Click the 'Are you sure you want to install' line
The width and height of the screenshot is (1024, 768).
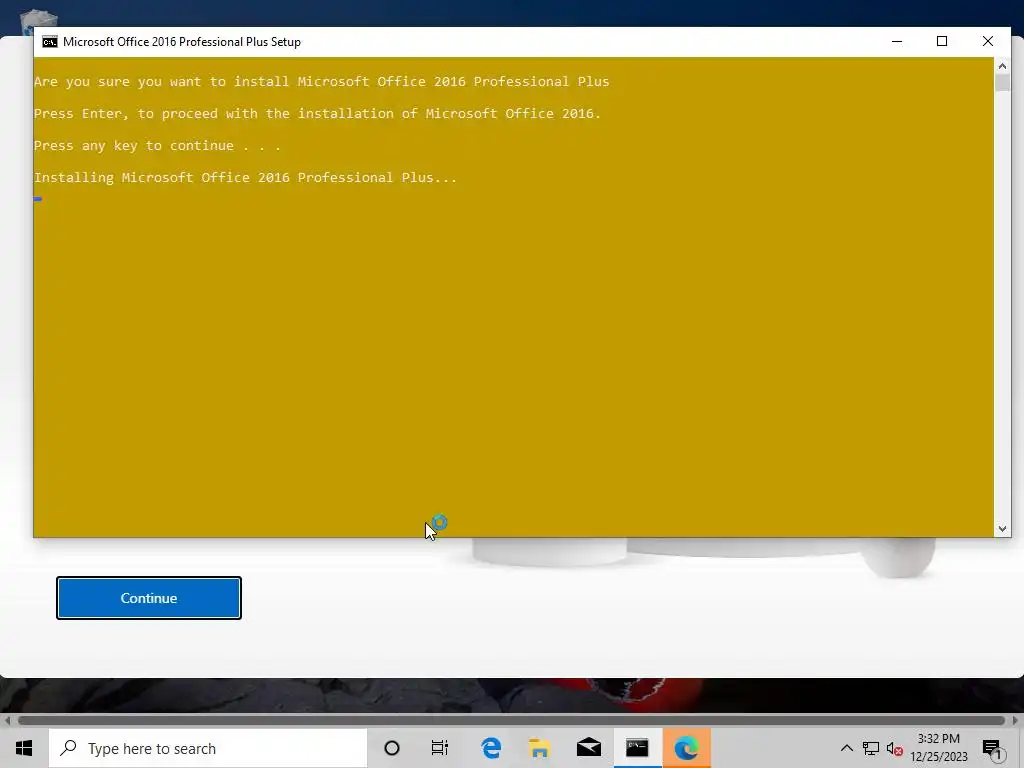[x=321, y=82]
